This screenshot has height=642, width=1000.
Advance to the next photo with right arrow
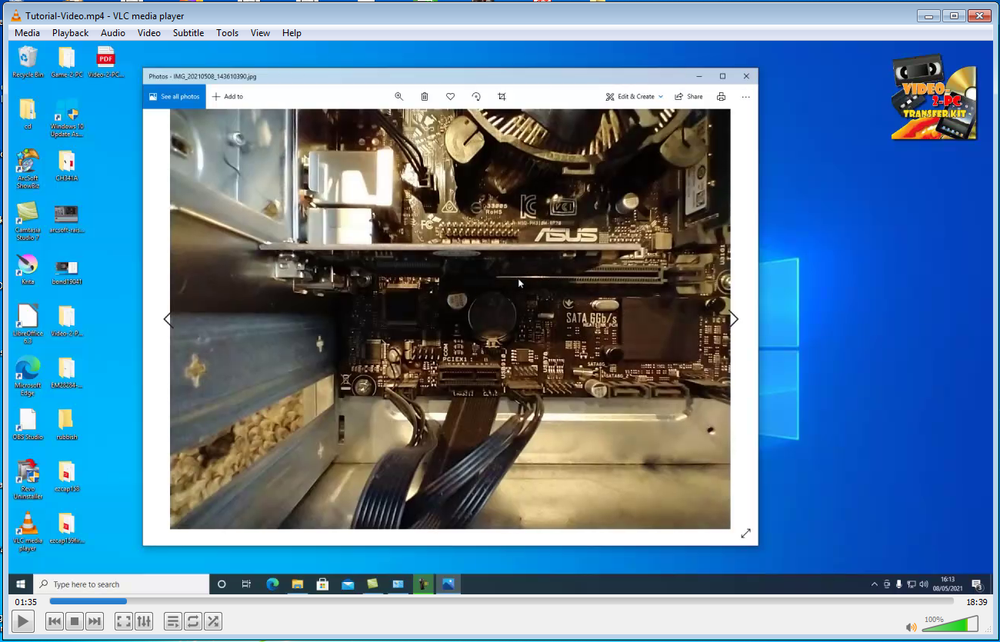tap(733, 319)
